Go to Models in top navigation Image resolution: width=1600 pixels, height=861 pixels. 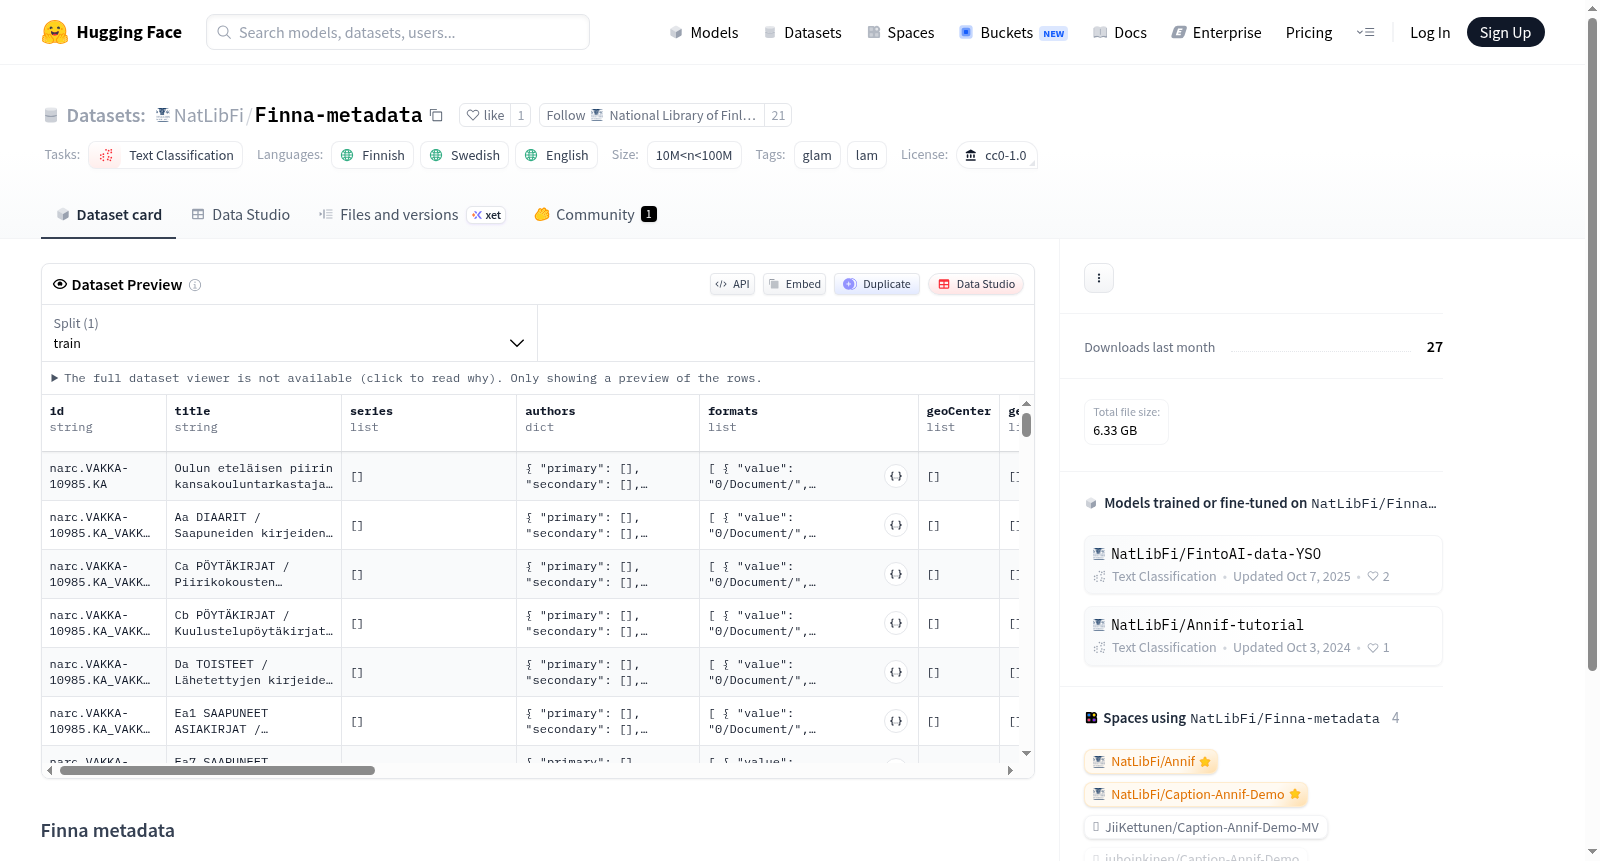pos(704,32)
